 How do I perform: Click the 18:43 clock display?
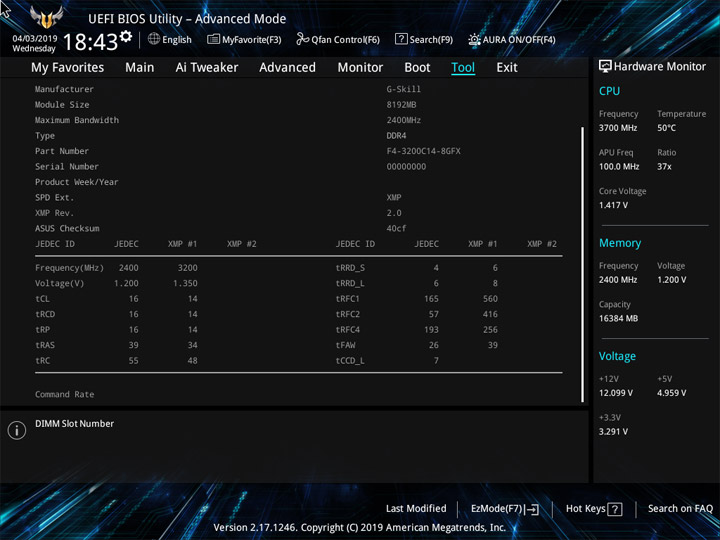click(x=90, y=42)
